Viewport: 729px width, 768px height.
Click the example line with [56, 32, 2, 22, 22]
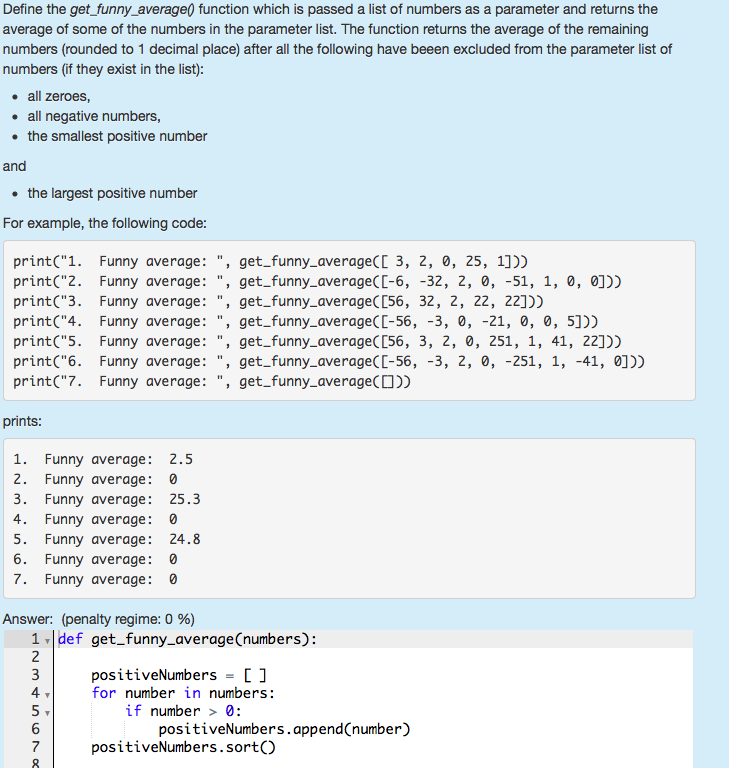278,301
